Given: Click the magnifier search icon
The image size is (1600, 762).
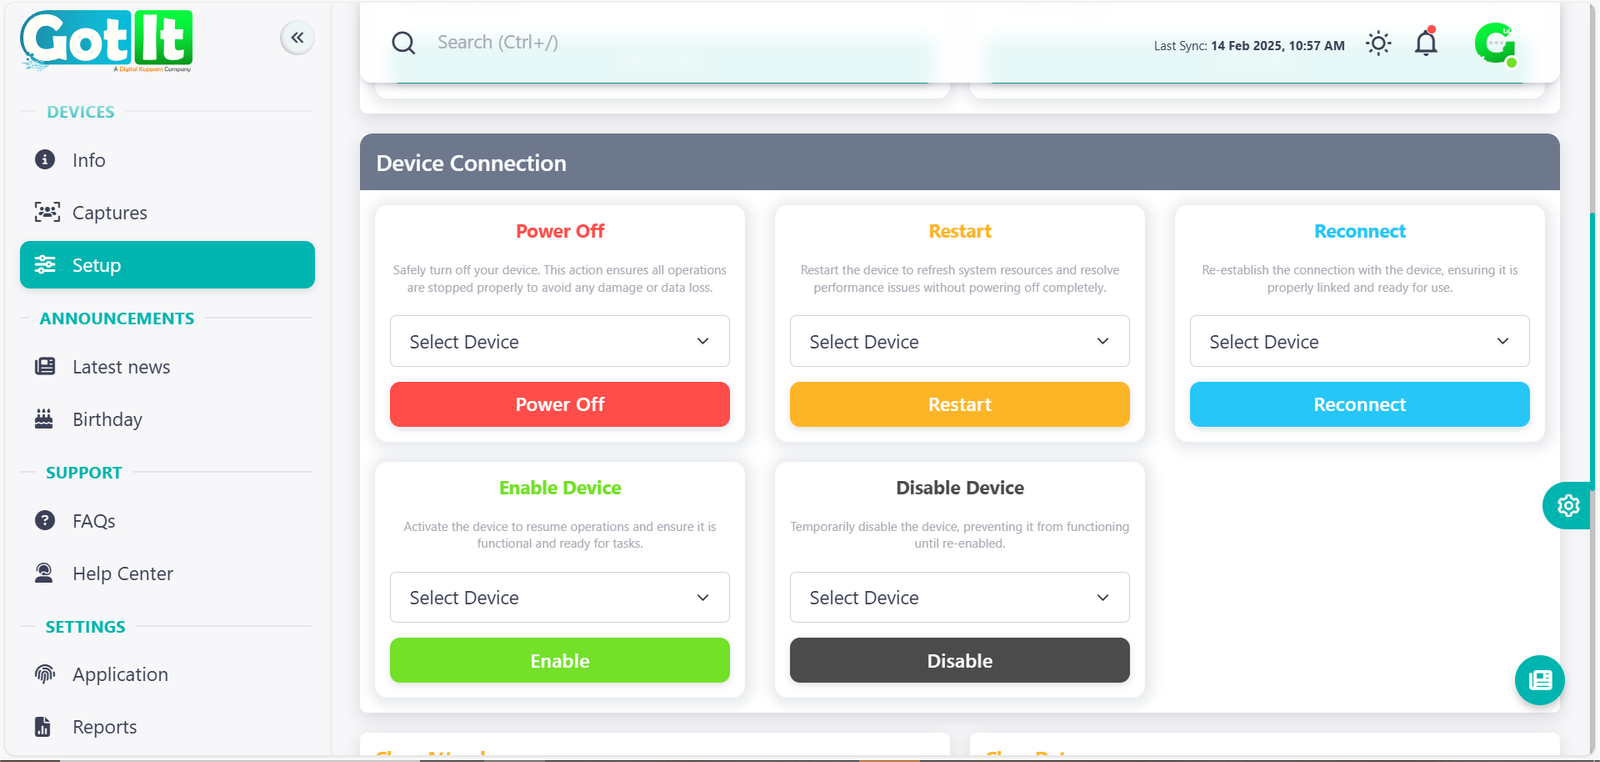Looking at the screenshot, I should pyautogui.click(x=403, y=43).
